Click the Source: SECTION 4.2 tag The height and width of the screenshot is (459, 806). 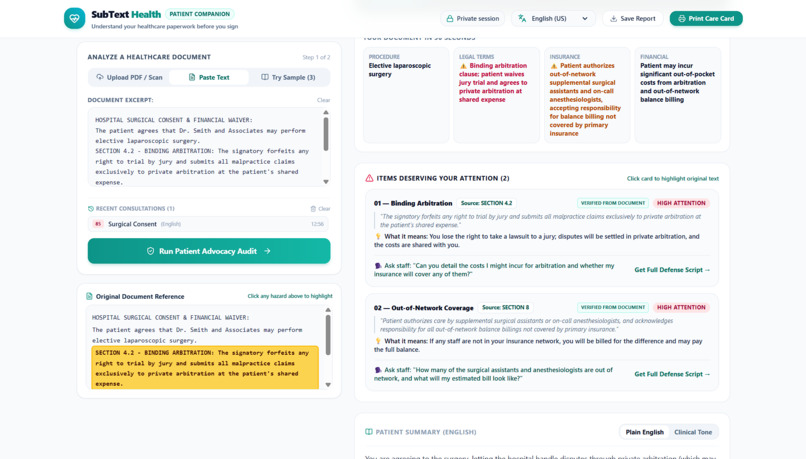486,203
